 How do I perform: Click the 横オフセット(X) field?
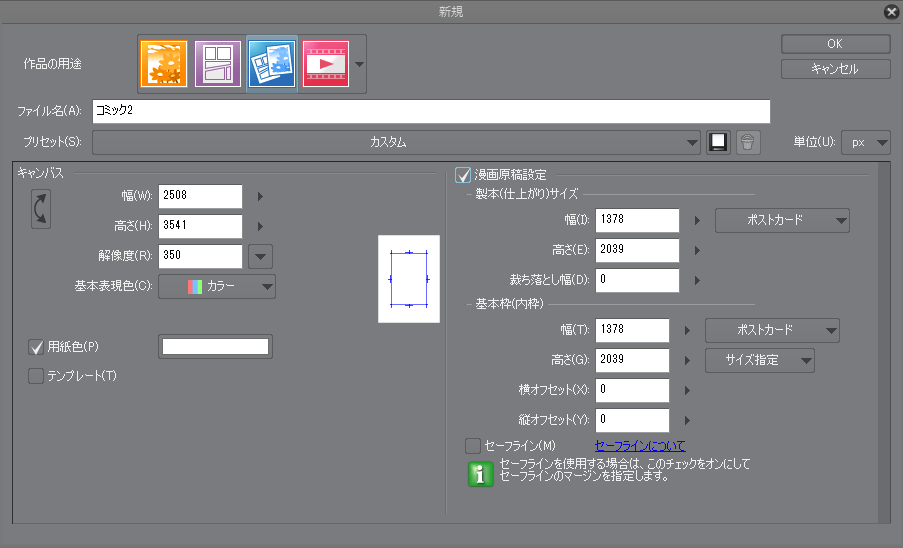point(632,390)
